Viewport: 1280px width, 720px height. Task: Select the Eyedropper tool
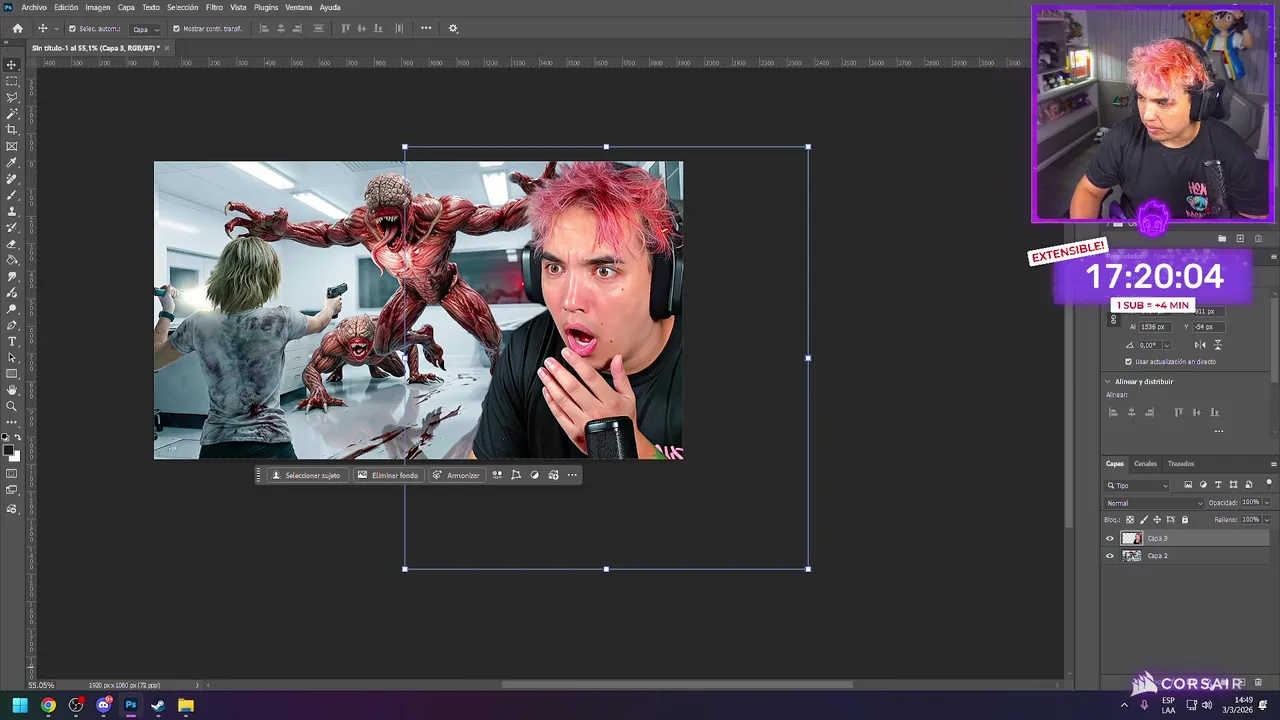coord(12,163)
